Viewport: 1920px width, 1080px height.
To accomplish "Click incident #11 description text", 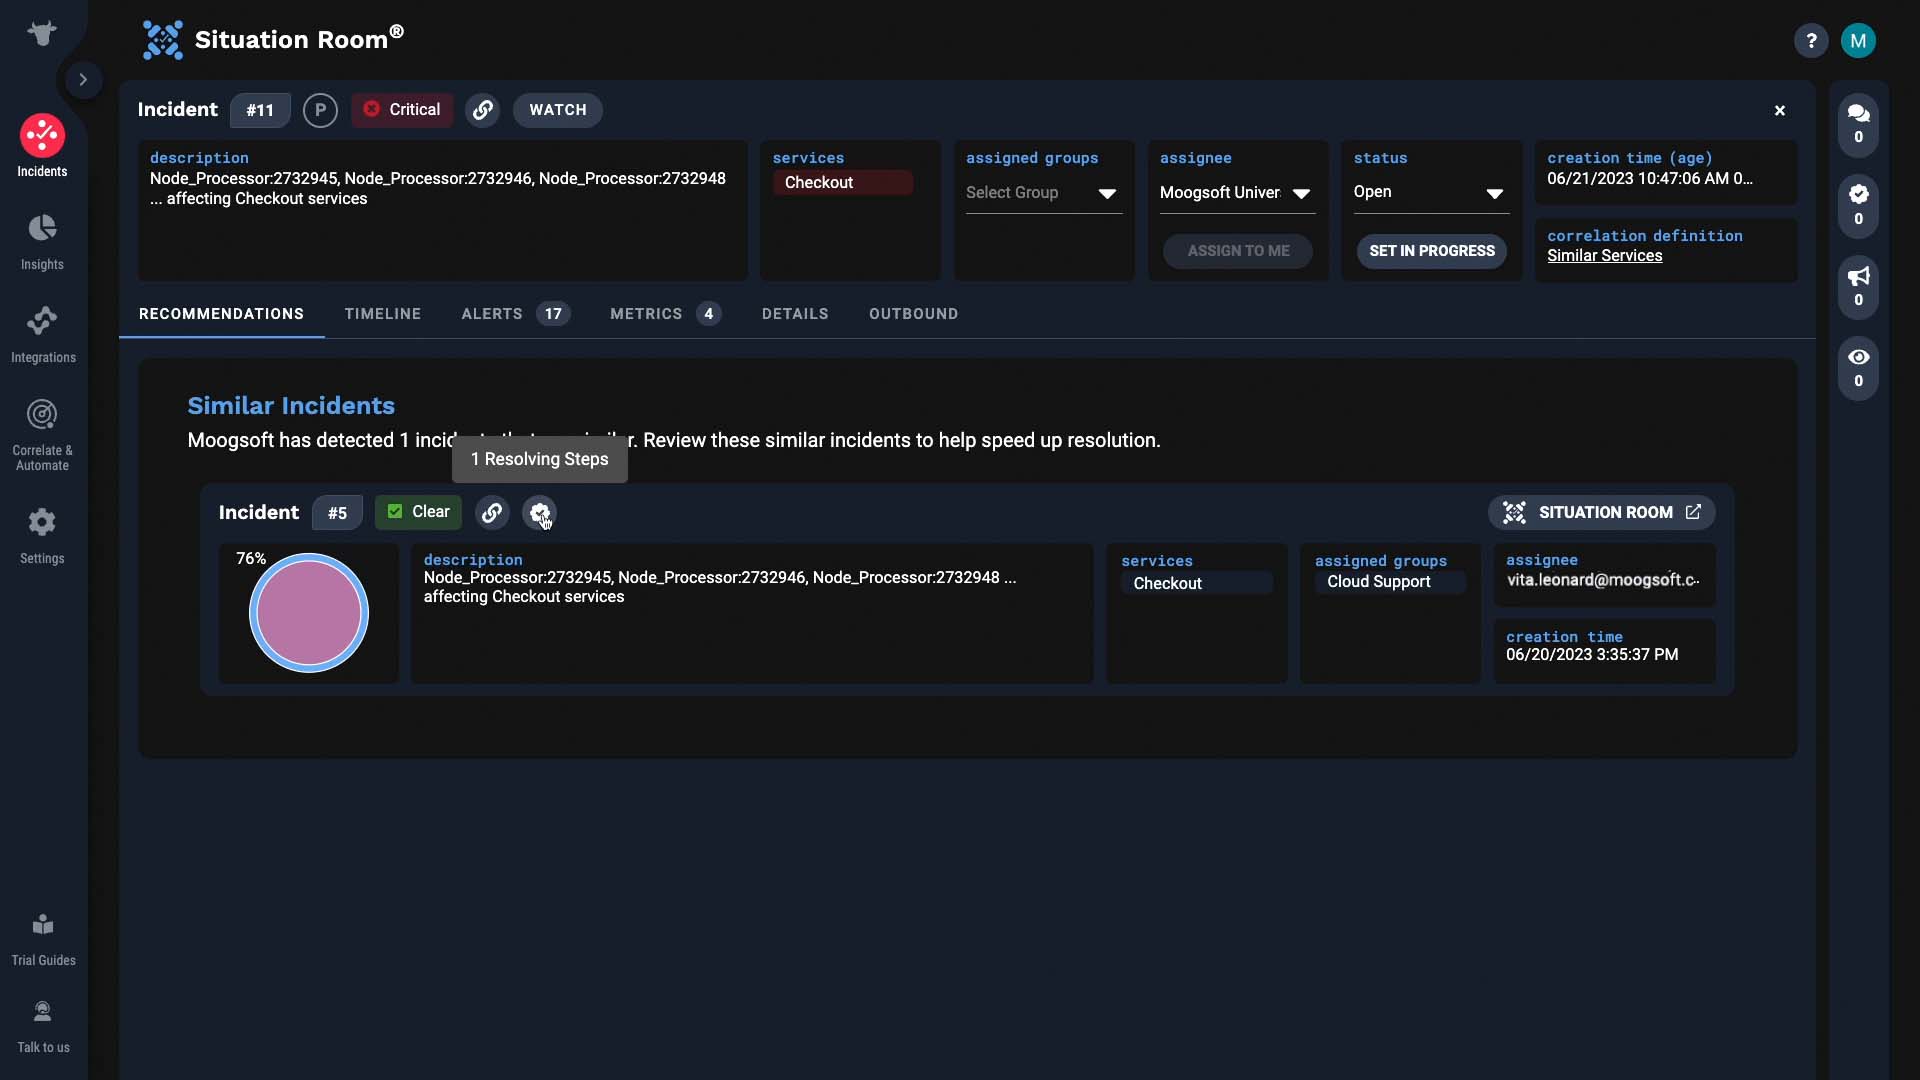I will point(438,189).
